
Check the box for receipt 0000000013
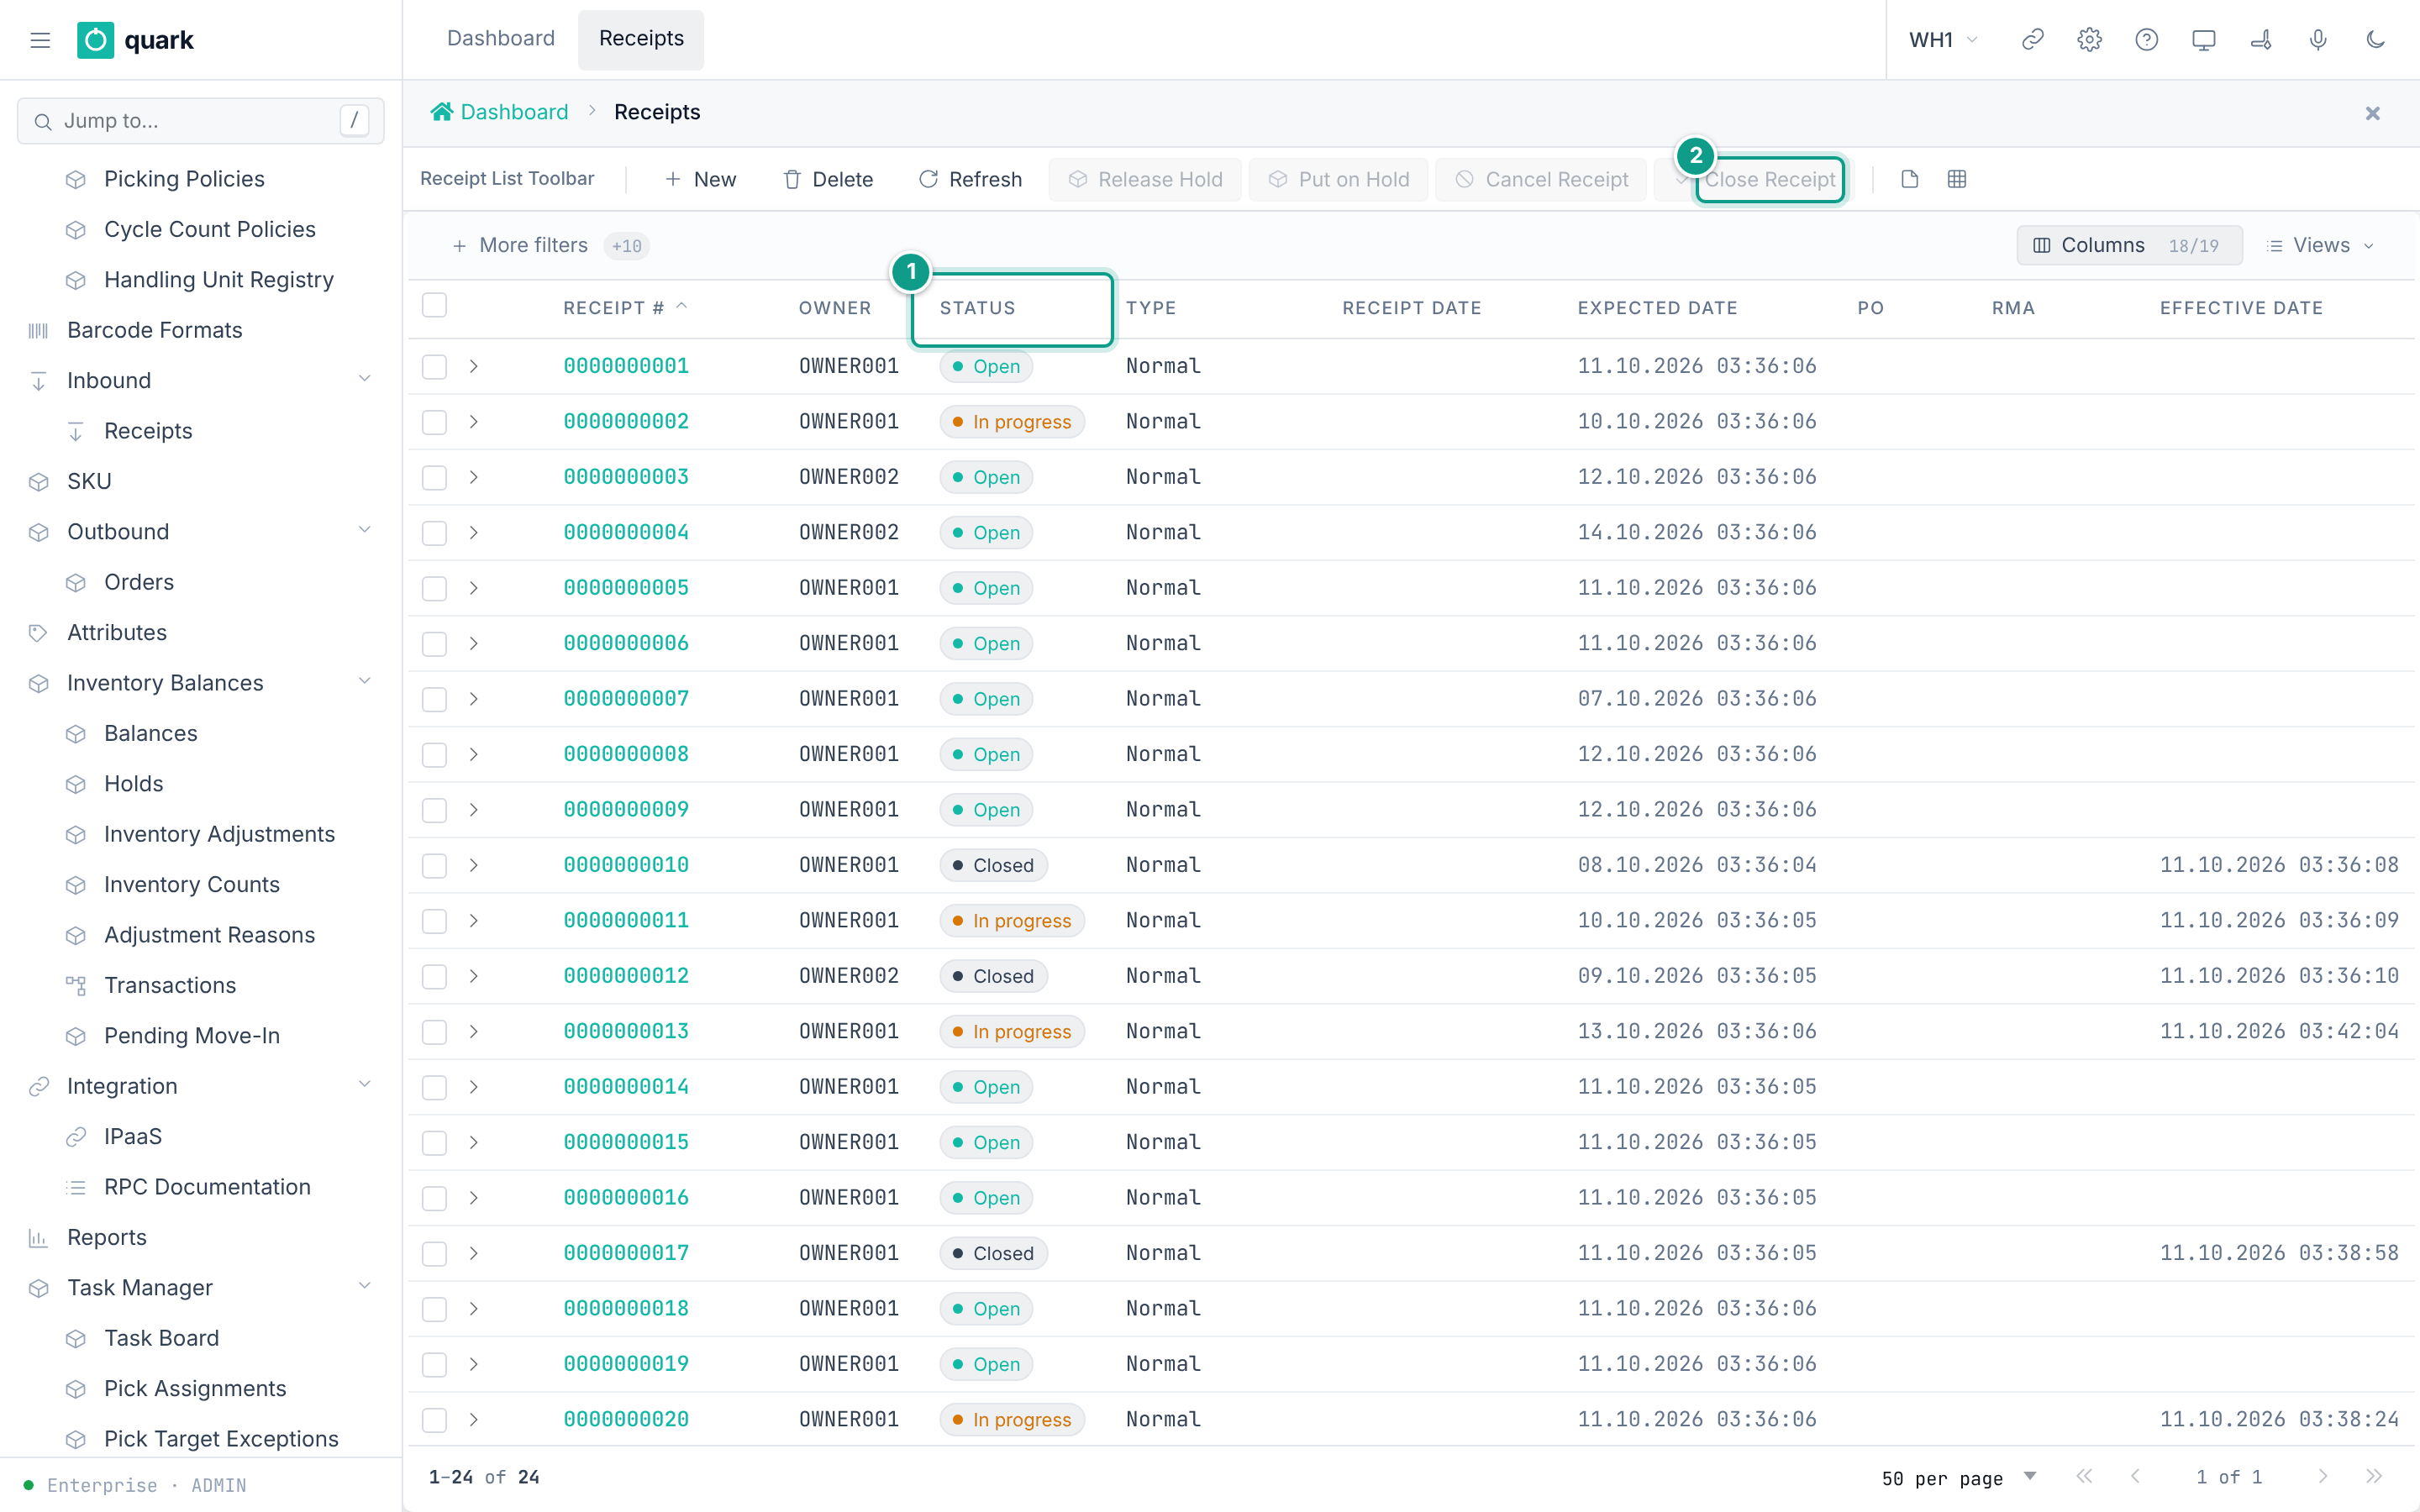point(434,1031)
